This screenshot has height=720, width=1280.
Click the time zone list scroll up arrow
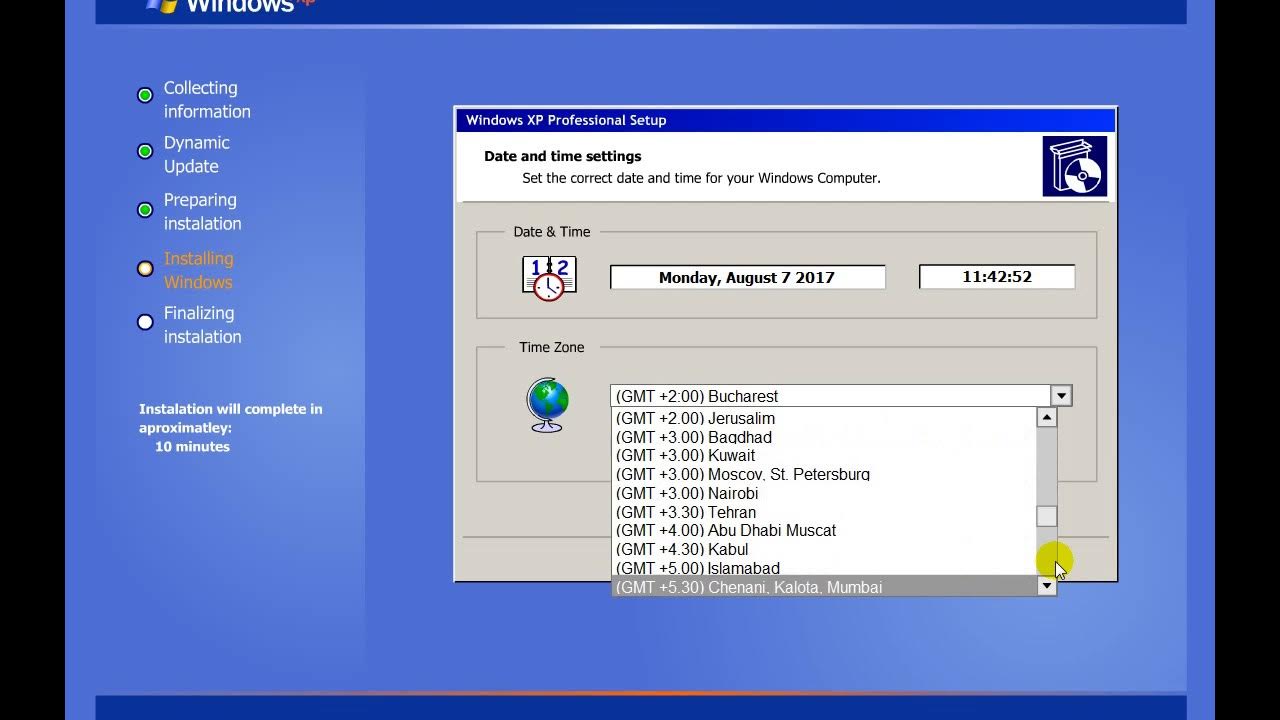[x=1046, y=418]
